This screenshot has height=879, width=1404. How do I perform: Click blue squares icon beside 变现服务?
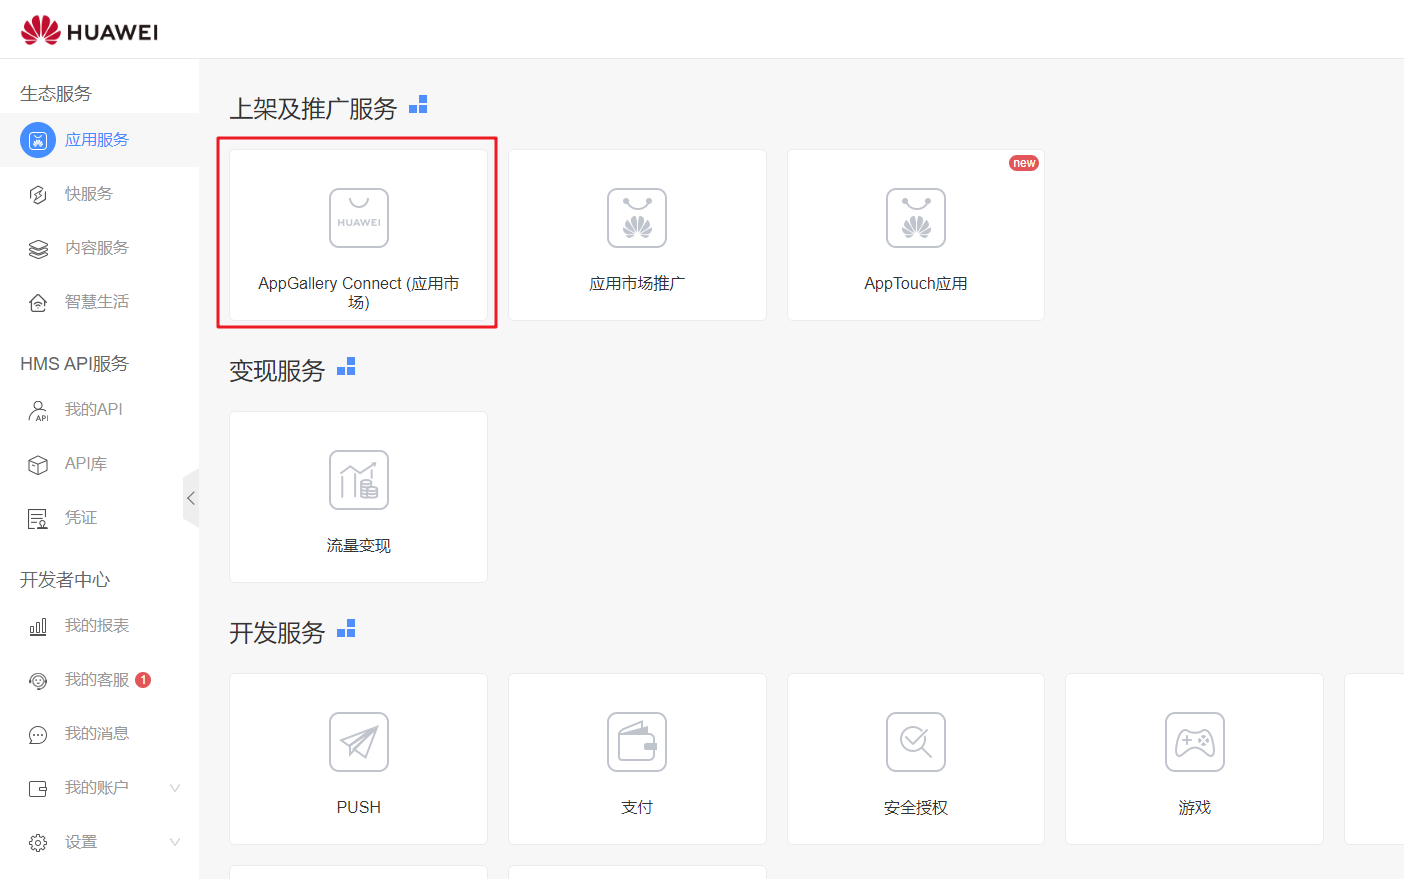coord(346,366)
